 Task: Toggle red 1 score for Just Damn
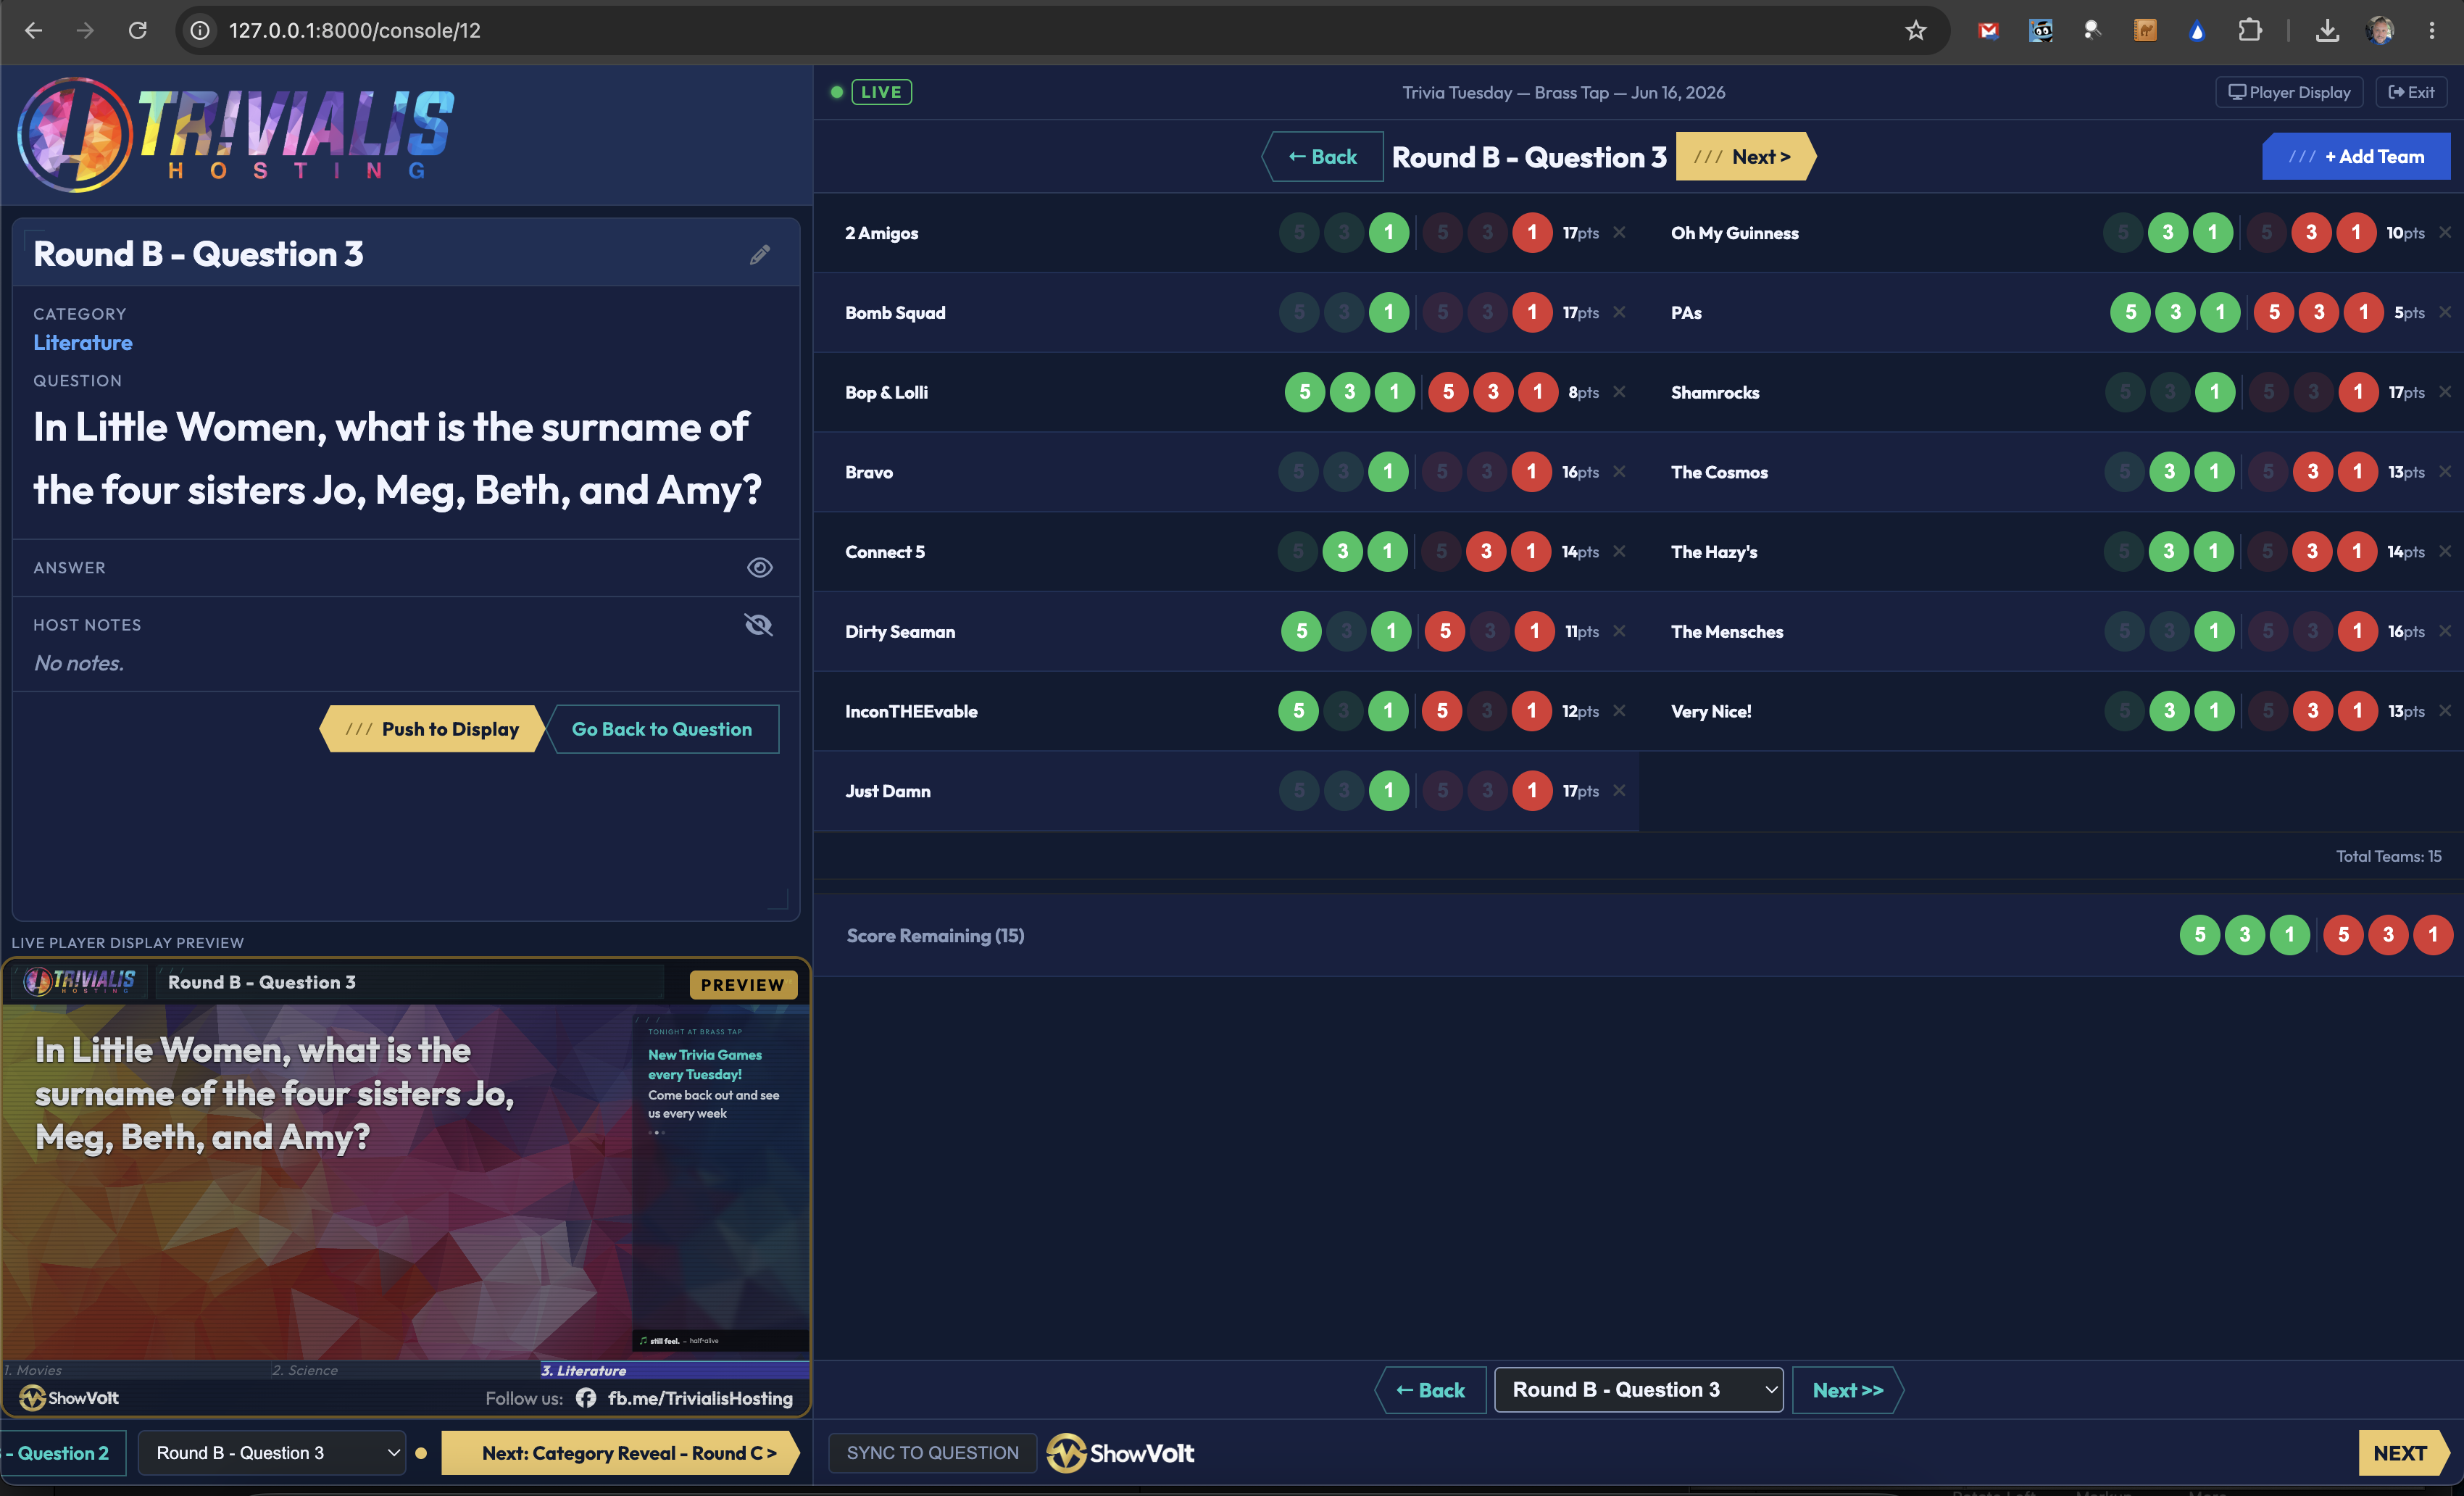pos(1532,791)
